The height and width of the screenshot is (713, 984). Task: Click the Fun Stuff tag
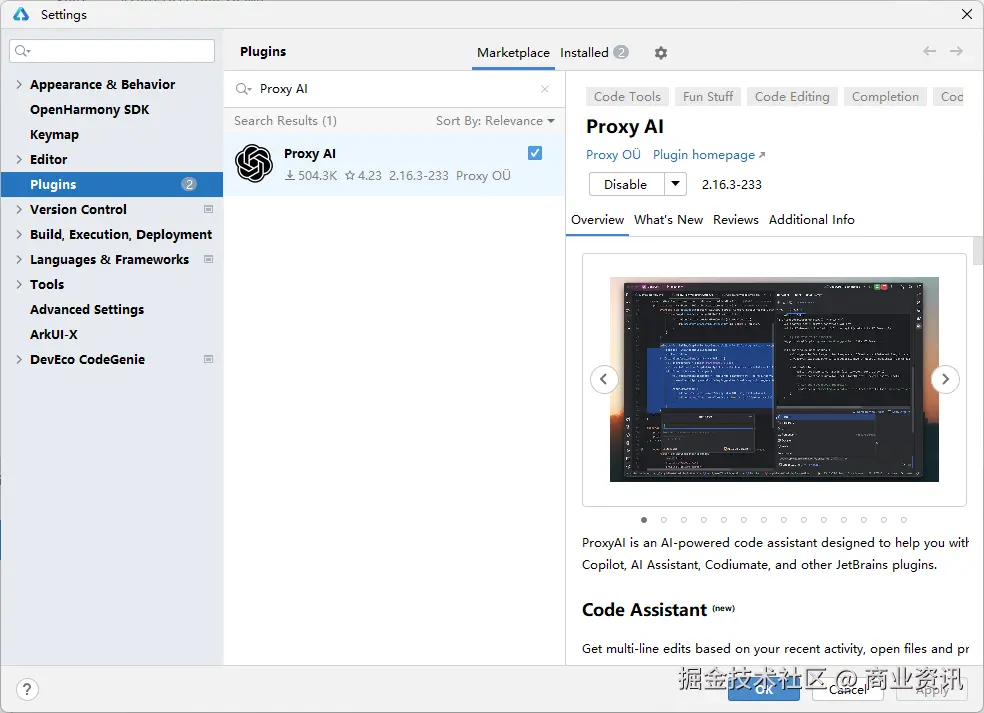(x=708, y=97)
